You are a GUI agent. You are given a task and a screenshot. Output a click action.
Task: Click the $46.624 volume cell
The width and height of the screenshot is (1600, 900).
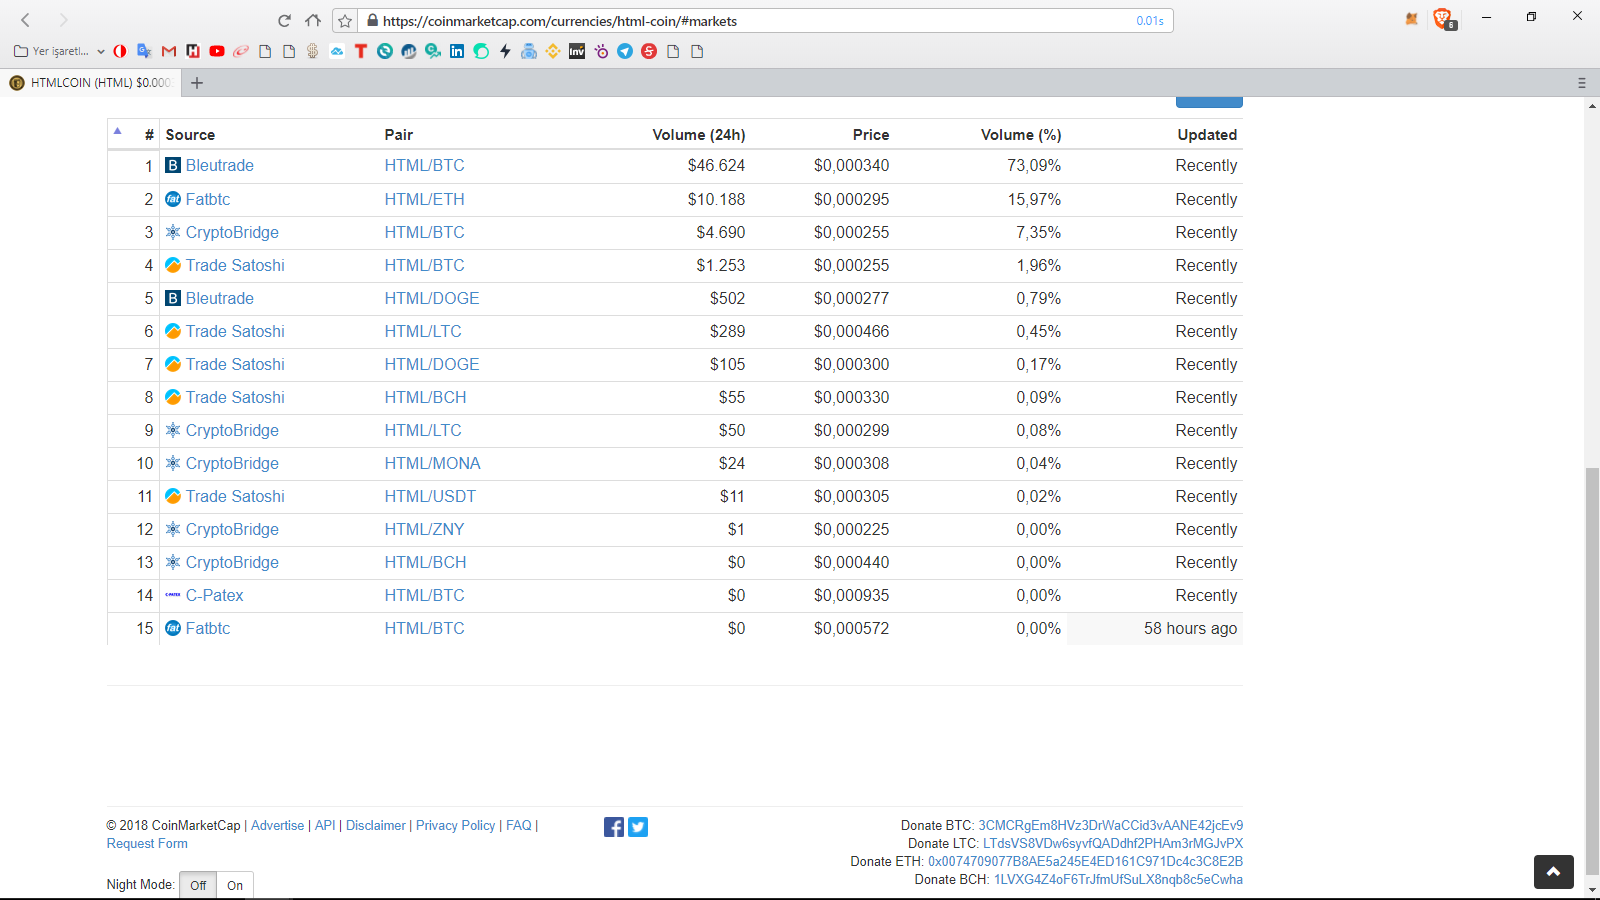click(x=716, y=166)
